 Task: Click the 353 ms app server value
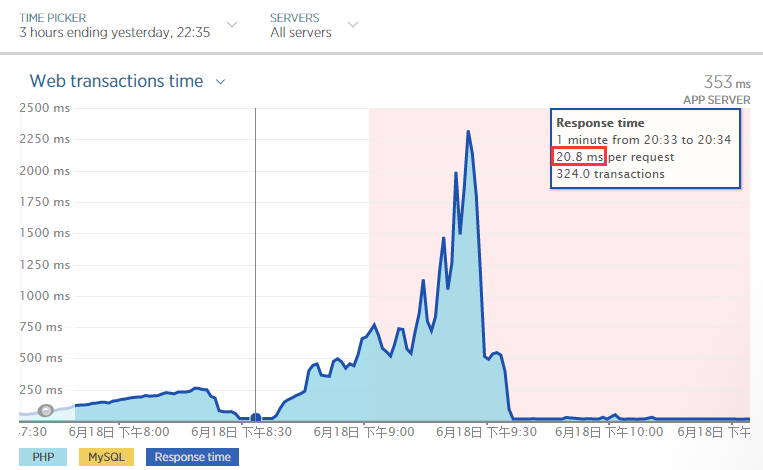[x=727, y=82]
